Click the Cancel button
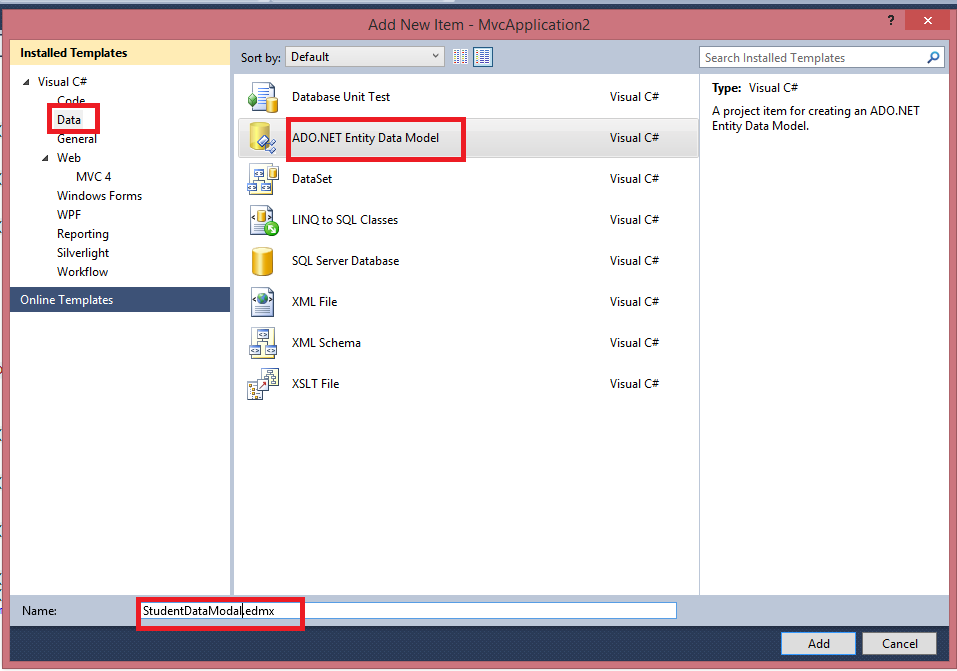This screenshot has height=671, width=957. [900, 644]
